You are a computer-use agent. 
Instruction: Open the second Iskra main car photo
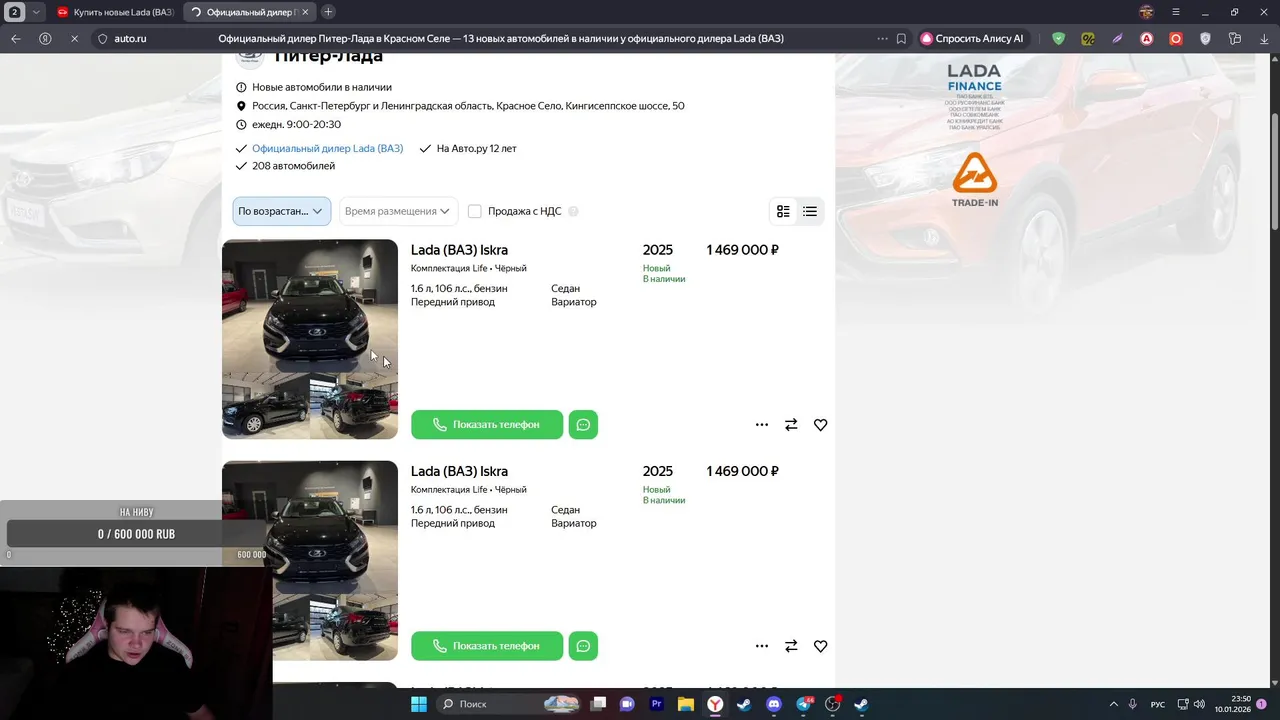click(310, 527)
